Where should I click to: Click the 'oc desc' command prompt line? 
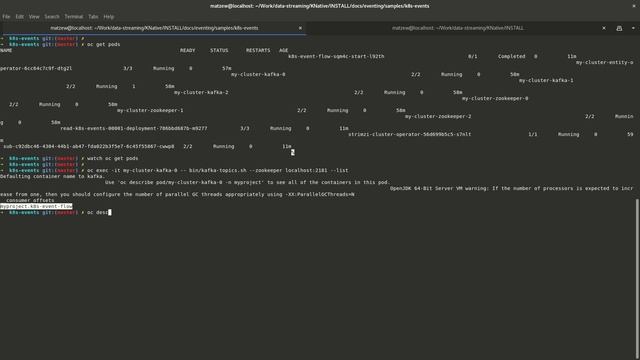pos(55,212)
